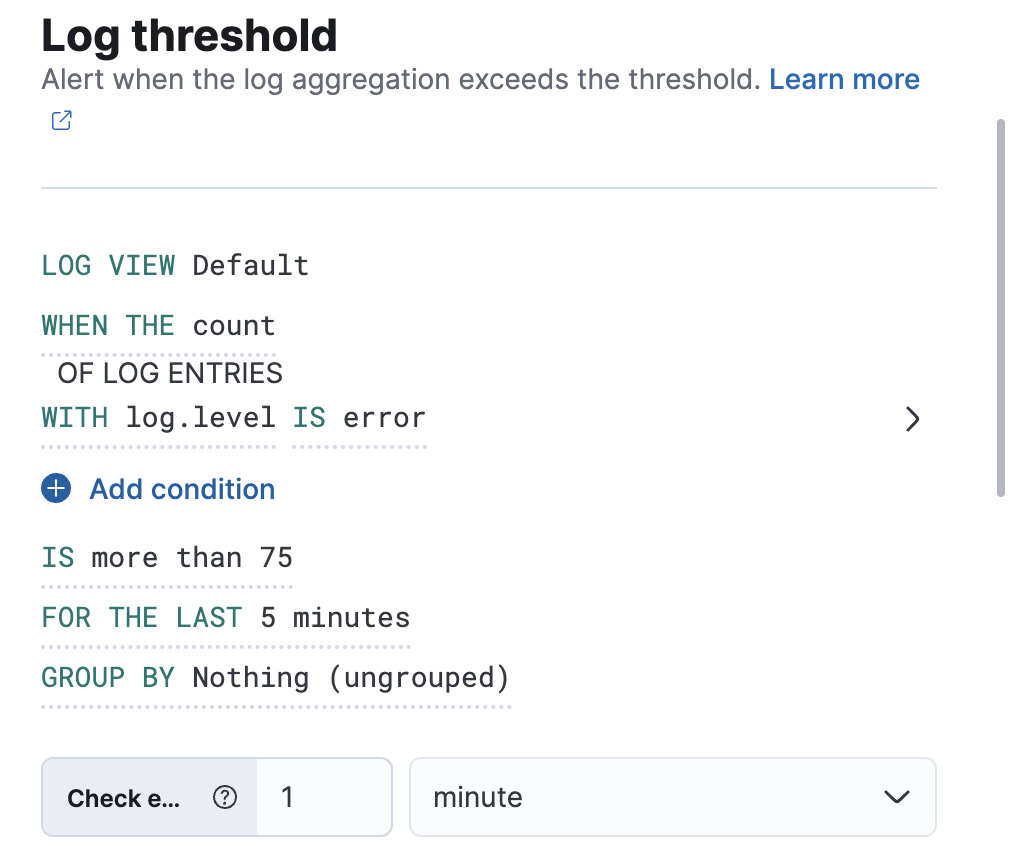This screenshot has height=852, width=1013.
Task: Open the Learn more external link icon
Action: (x=61, y=120)
